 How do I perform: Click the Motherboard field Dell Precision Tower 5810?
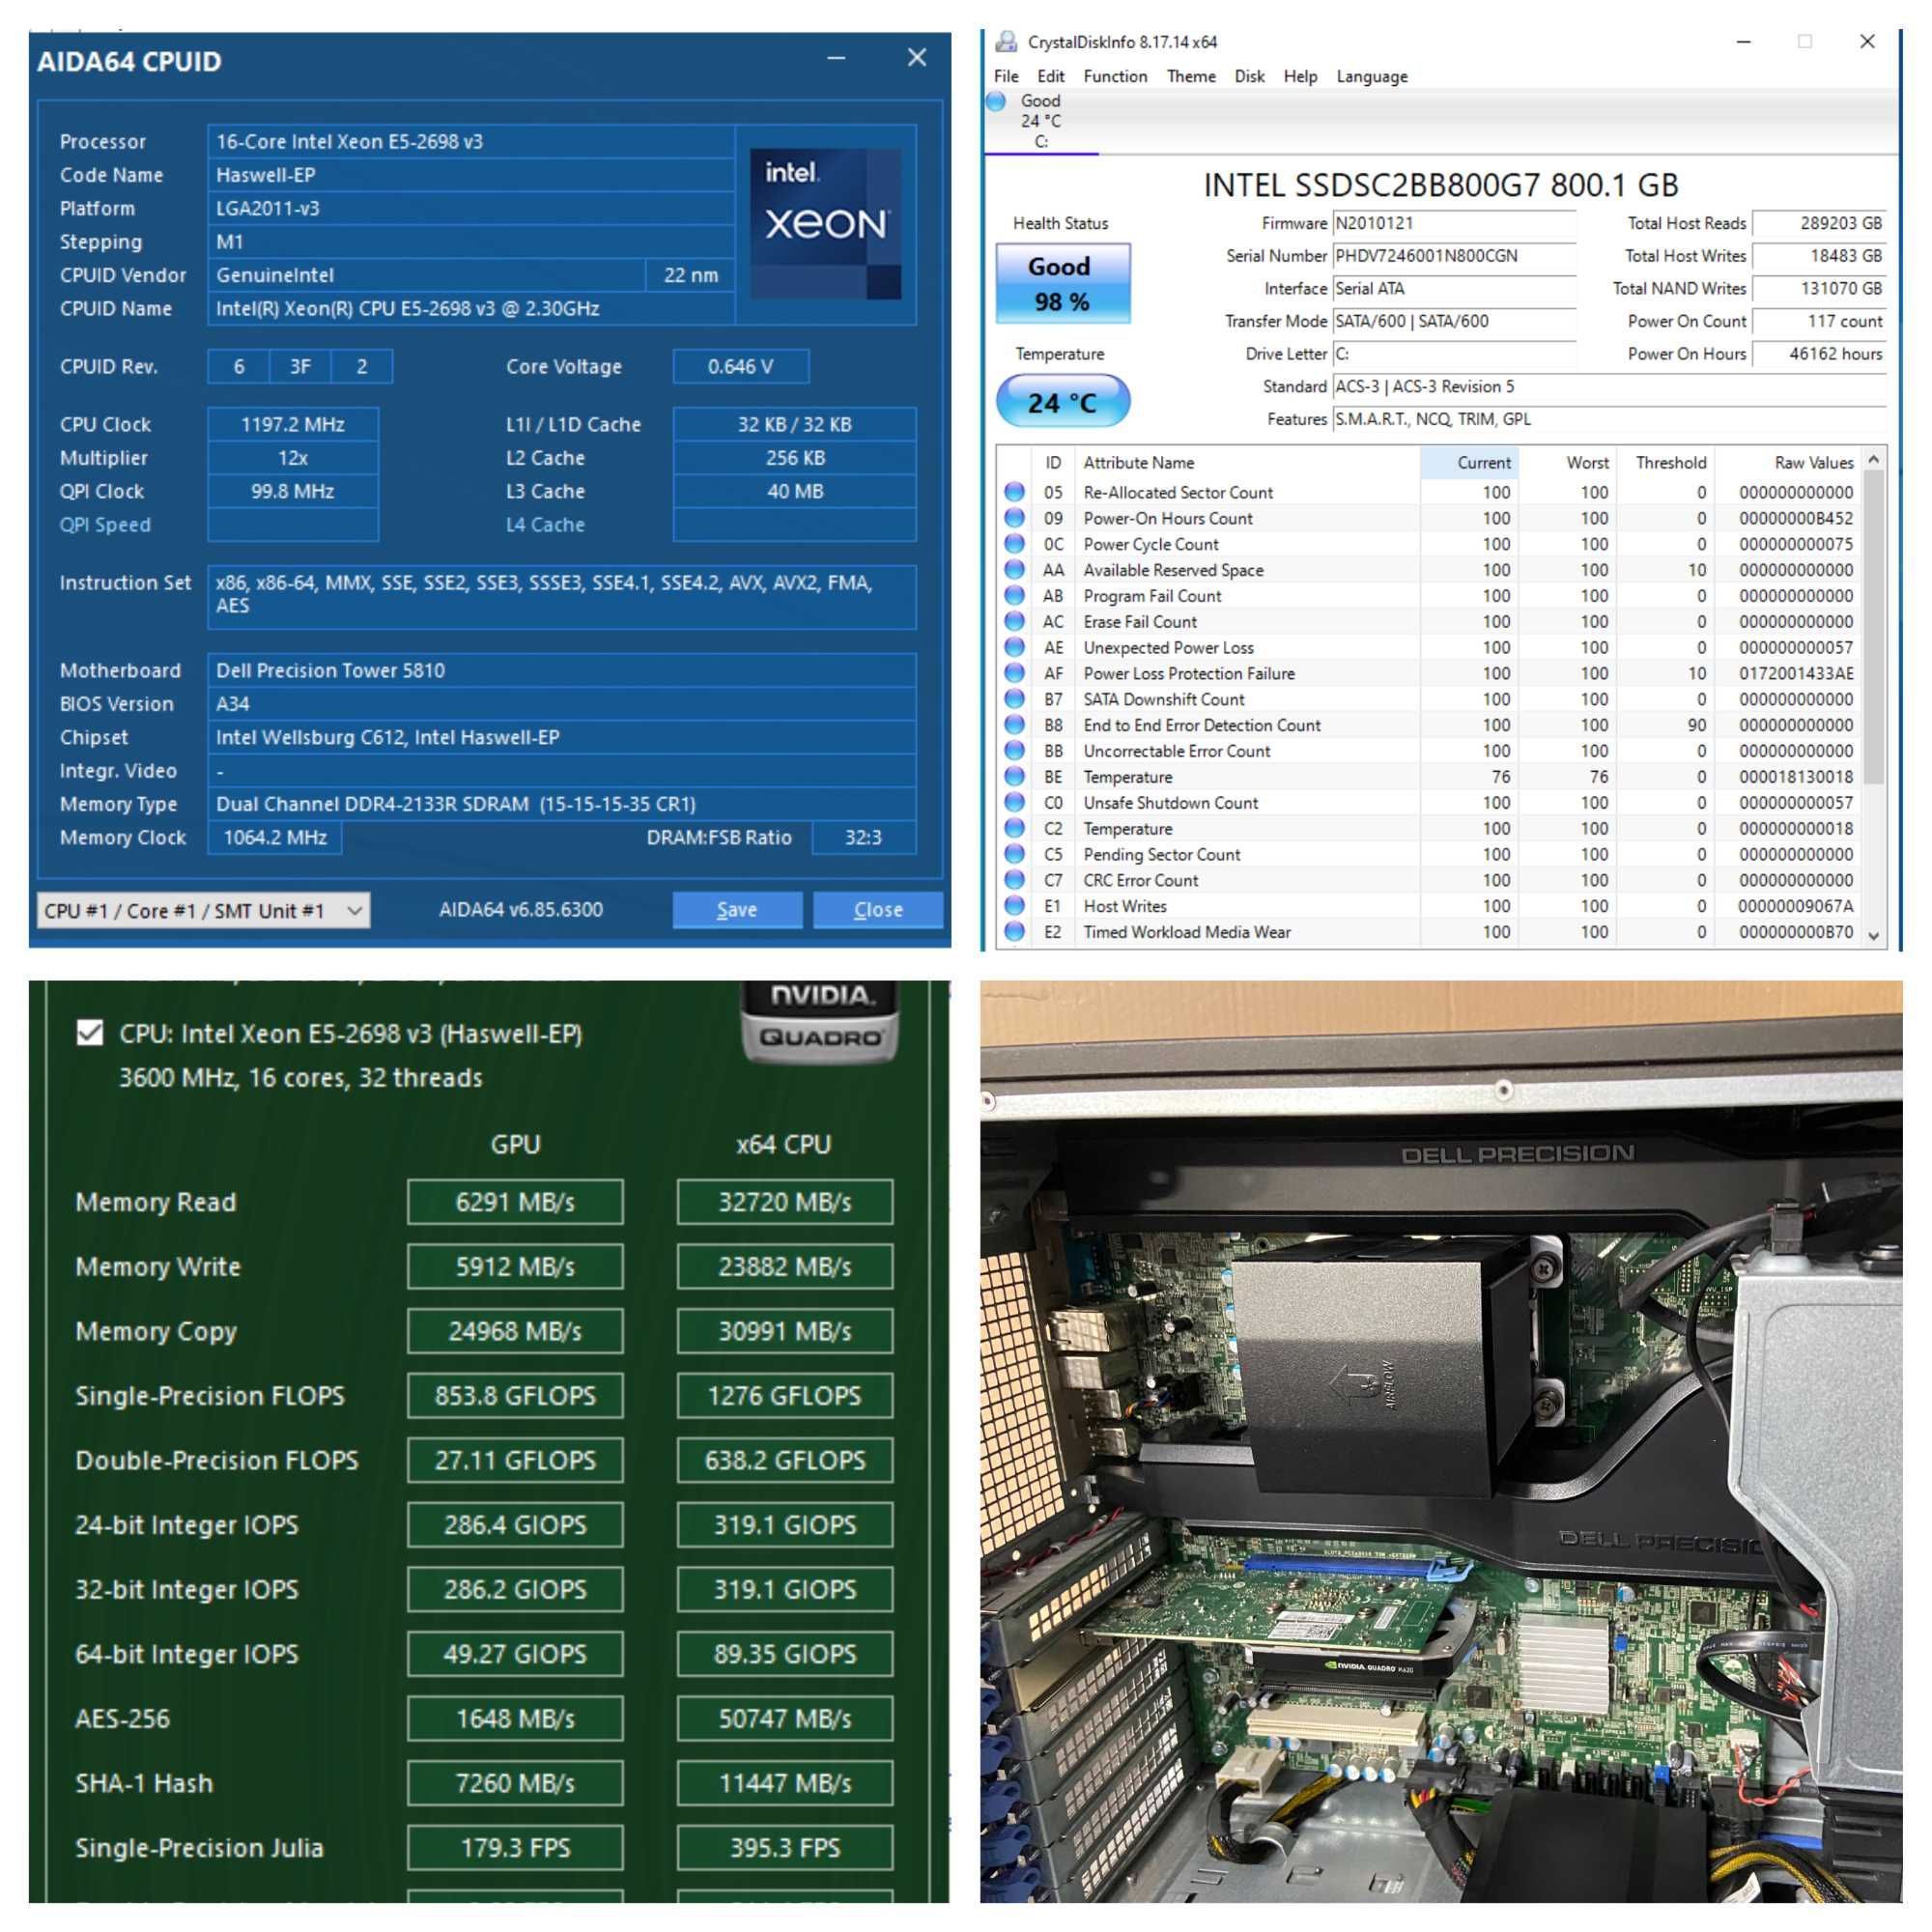561,670
